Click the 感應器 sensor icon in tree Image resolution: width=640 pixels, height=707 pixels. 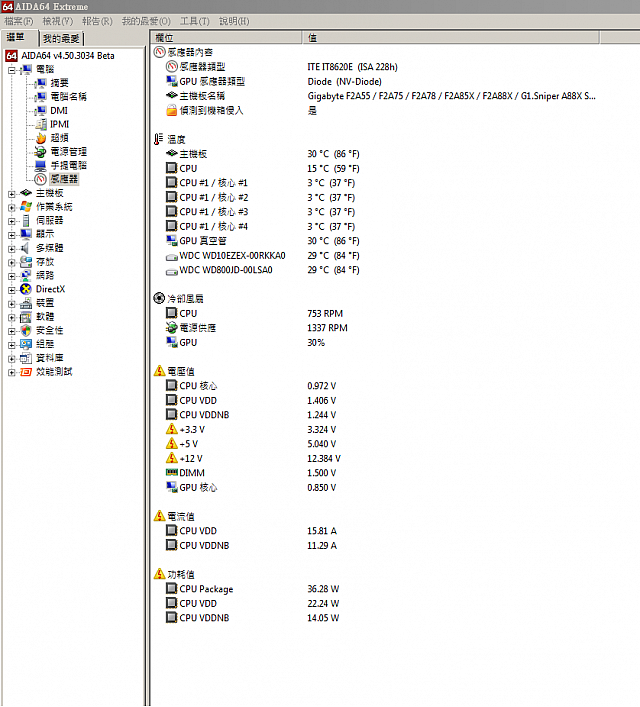pyautogui.click(x=41, y=179)
